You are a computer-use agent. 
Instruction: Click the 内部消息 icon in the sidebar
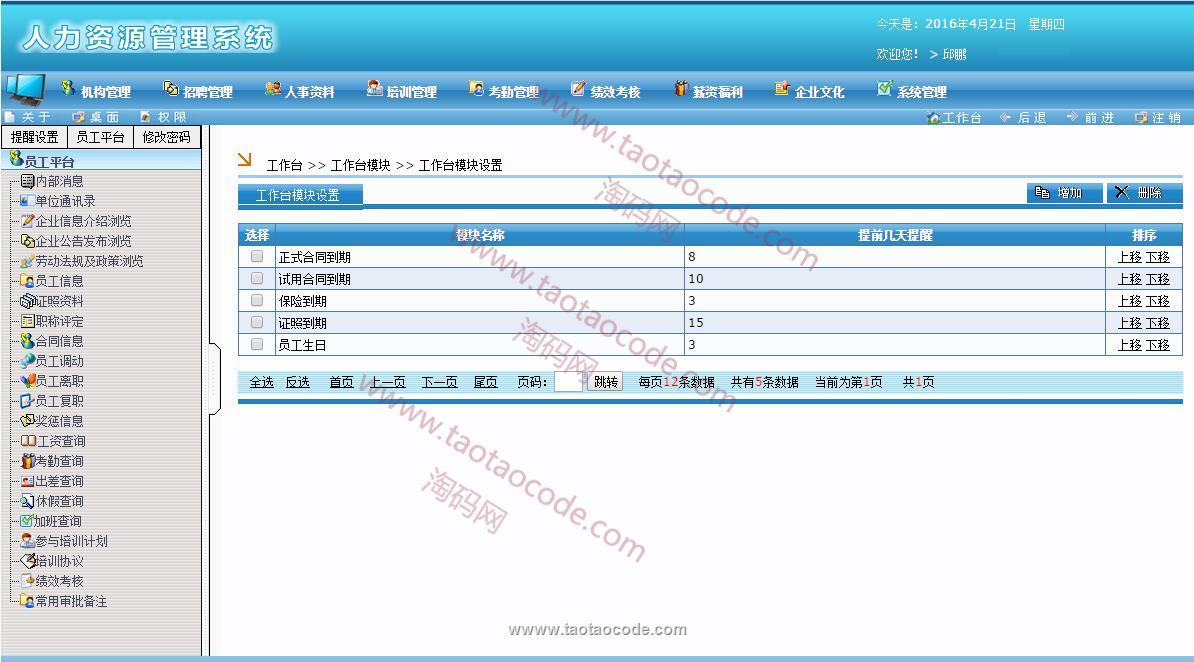click(28, 181)
